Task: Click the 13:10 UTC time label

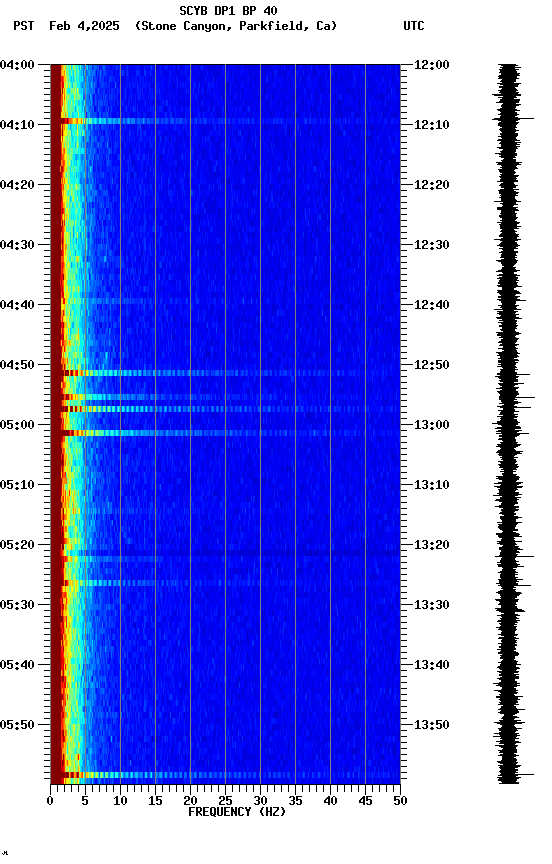Action: [x=431, y=485]
